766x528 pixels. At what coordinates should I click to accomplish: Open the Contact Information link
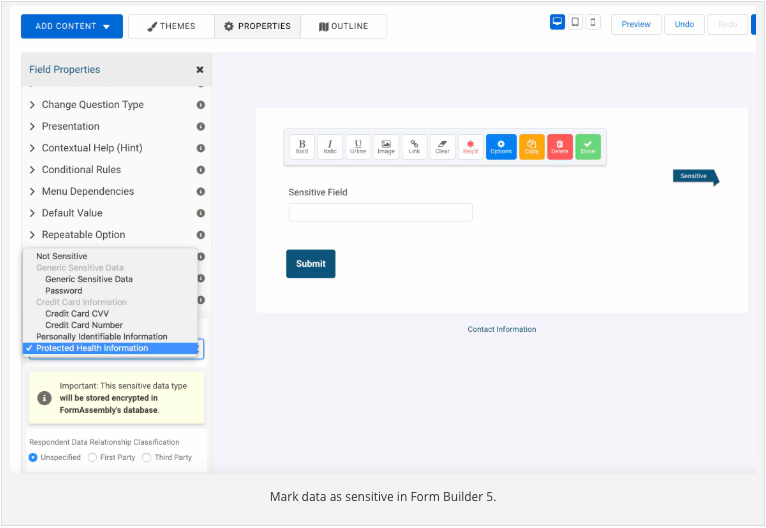coord(502,329)
